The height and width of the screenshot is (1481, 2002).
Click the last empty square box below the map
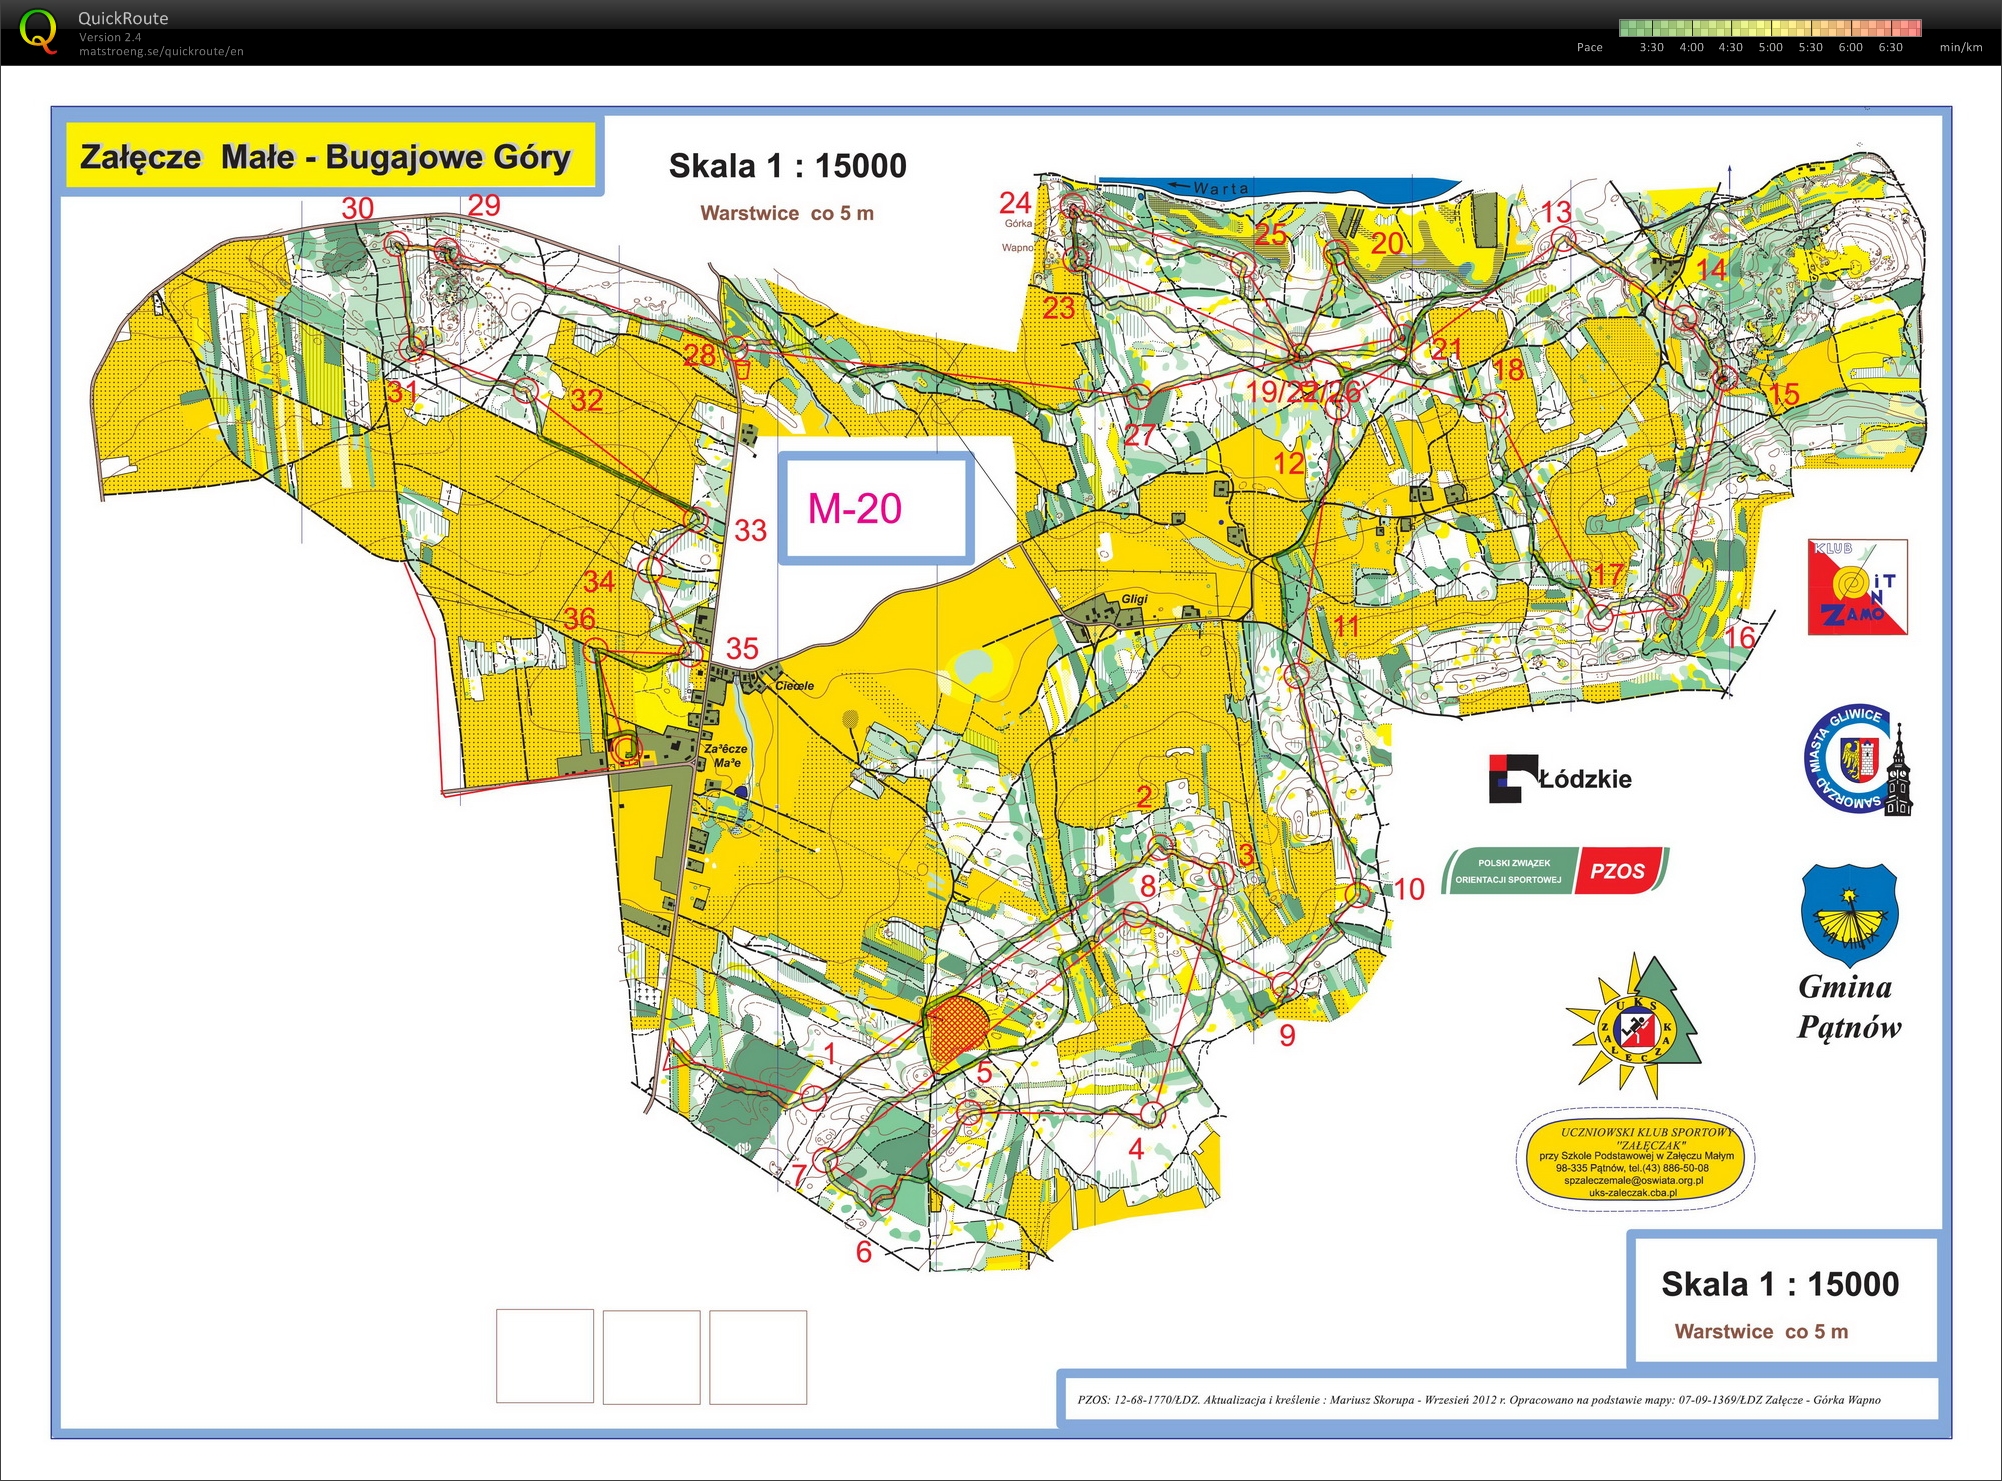tap(758, 1356)
